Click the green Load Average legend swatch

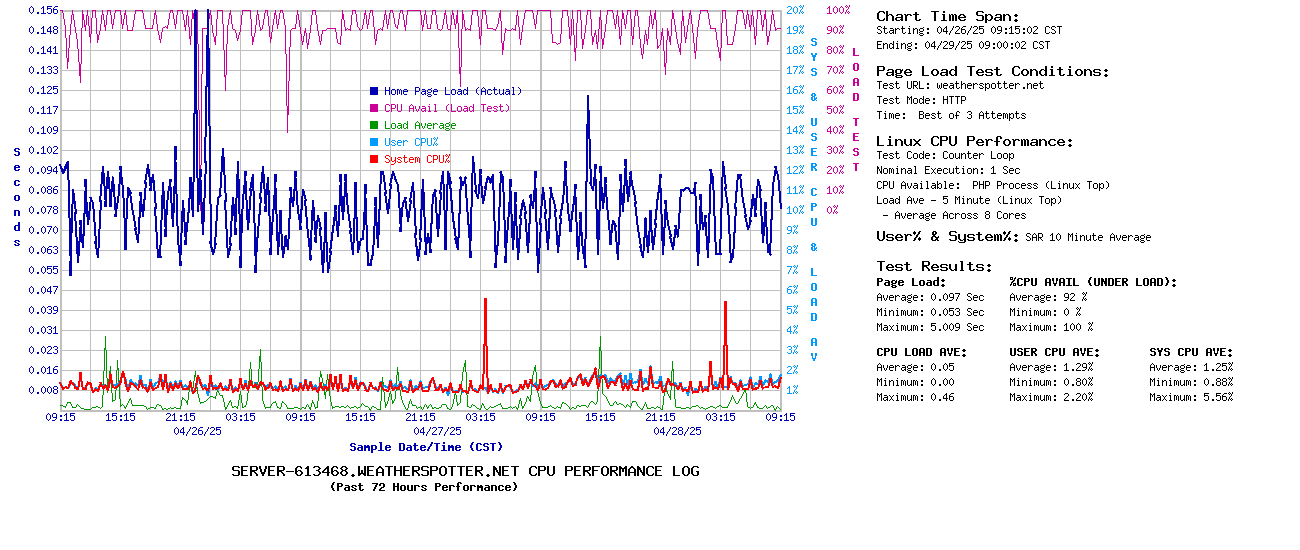tap(374, 125)
